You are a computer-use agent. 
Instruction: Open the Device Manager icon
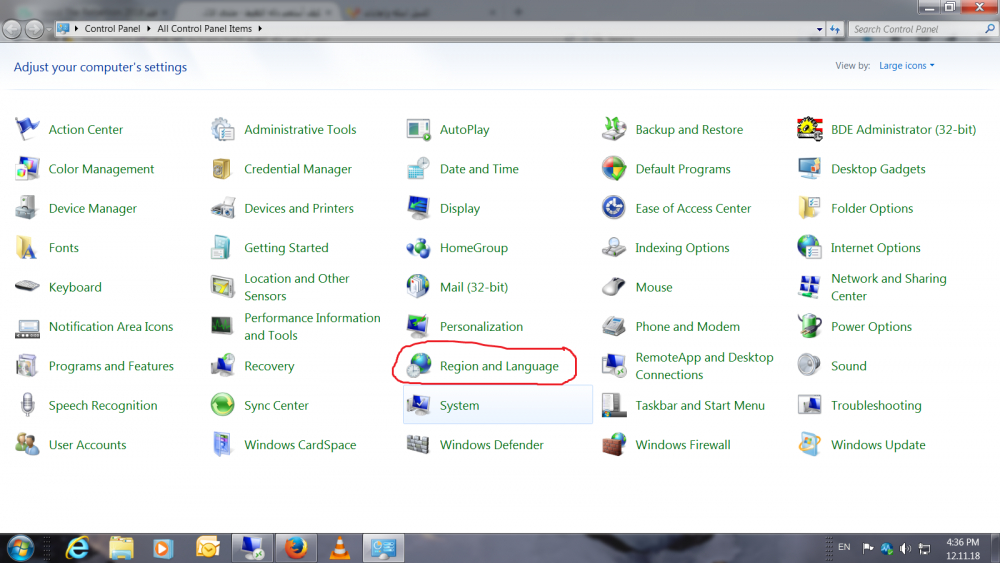pyautogui.click(x=27, y=208)
